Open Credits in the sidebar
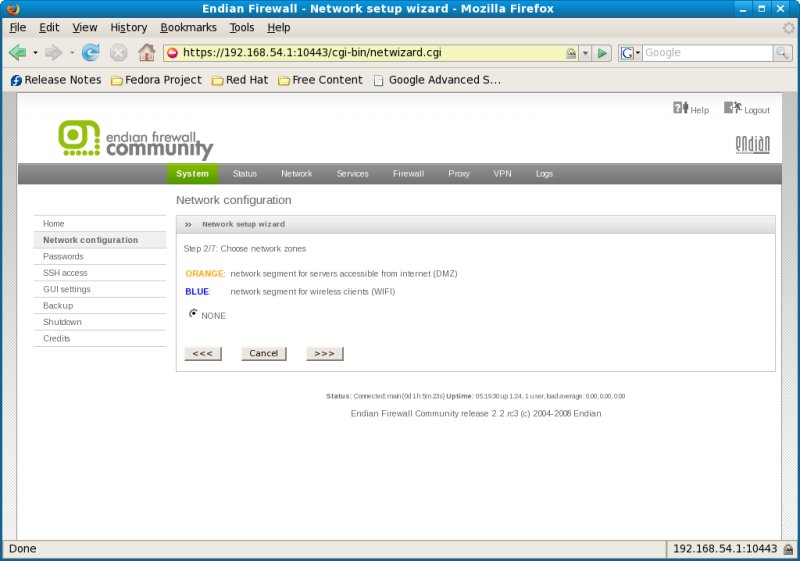The height and width of the screenshot is (561, 800). pos(100,339)
